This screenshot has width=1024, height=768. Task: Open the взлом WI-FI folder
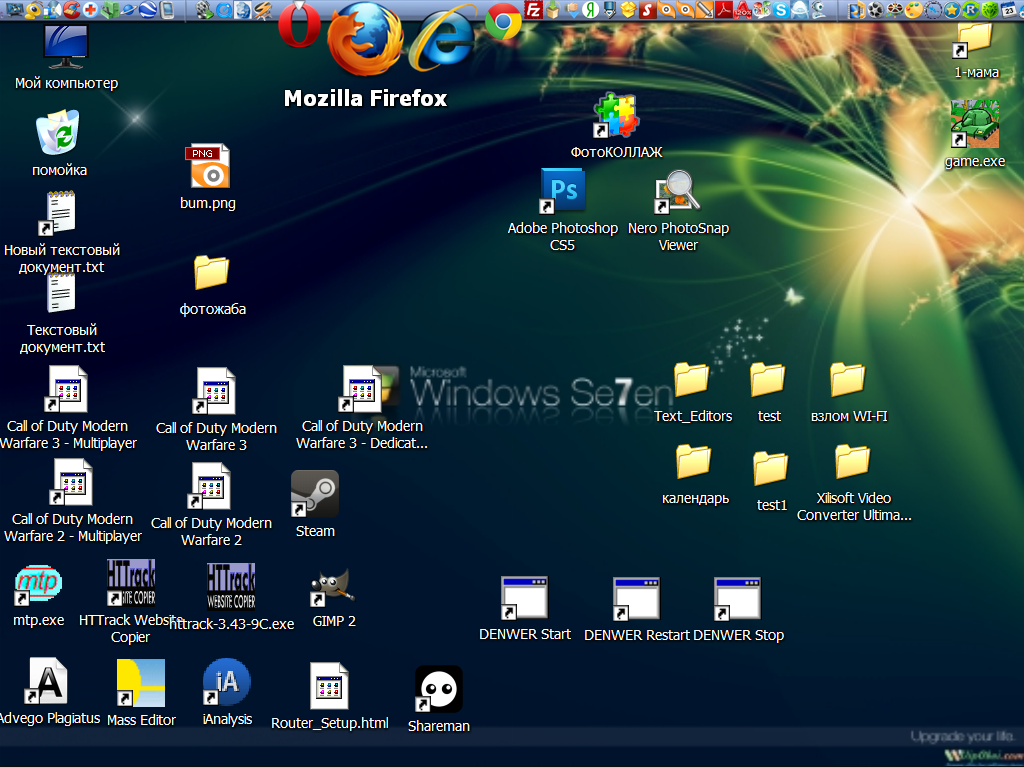coord(848,380)
